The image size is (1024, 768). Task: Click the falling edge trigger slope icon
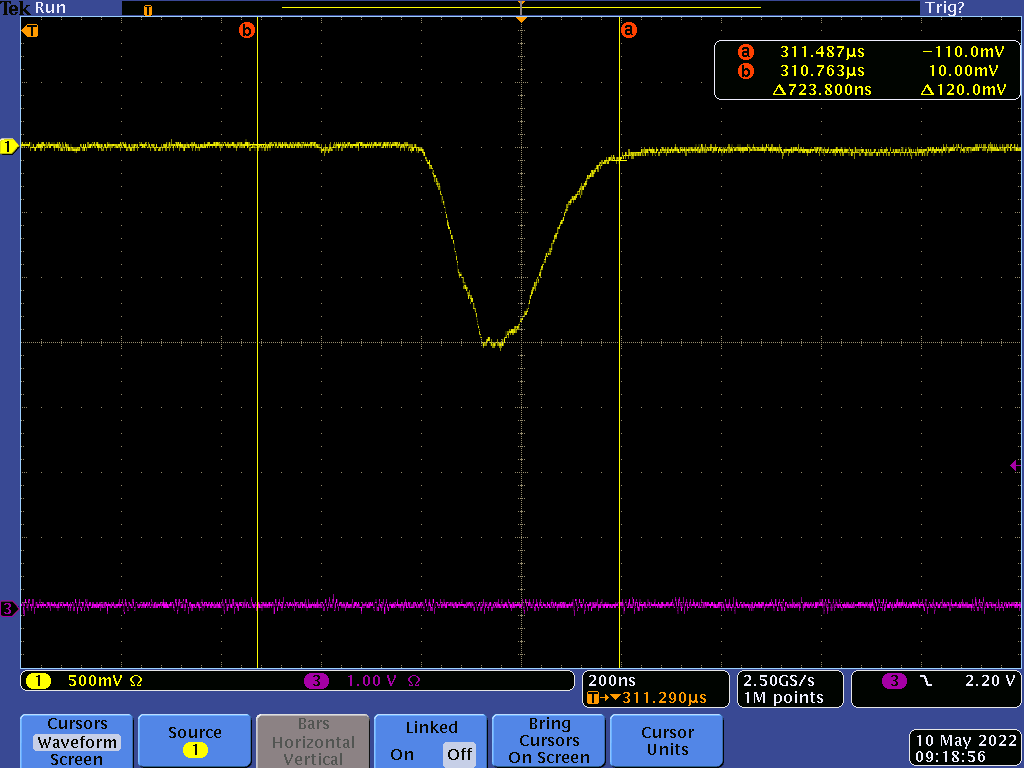(x=926, y=681)
